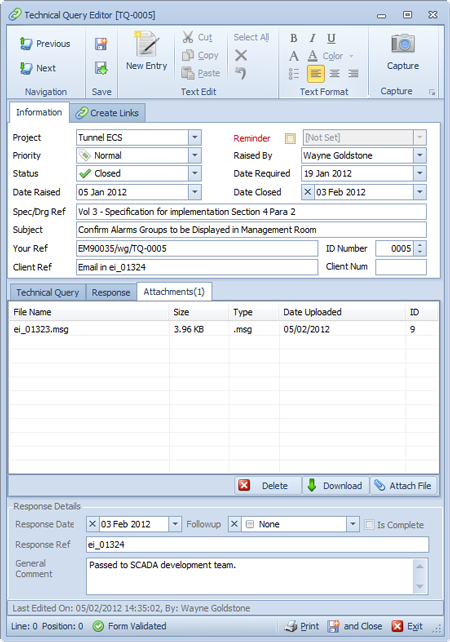
Task: Click into the Subject text field
Action: [x=251, y=230]
